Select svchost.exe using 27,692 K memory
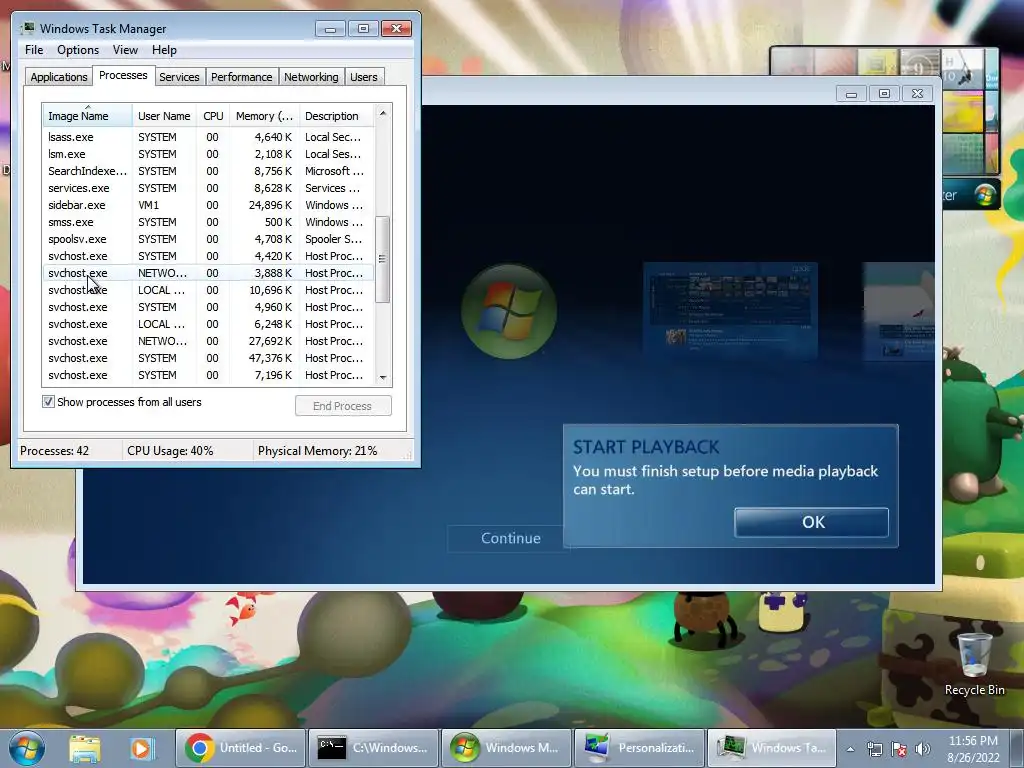 (208, 341)
